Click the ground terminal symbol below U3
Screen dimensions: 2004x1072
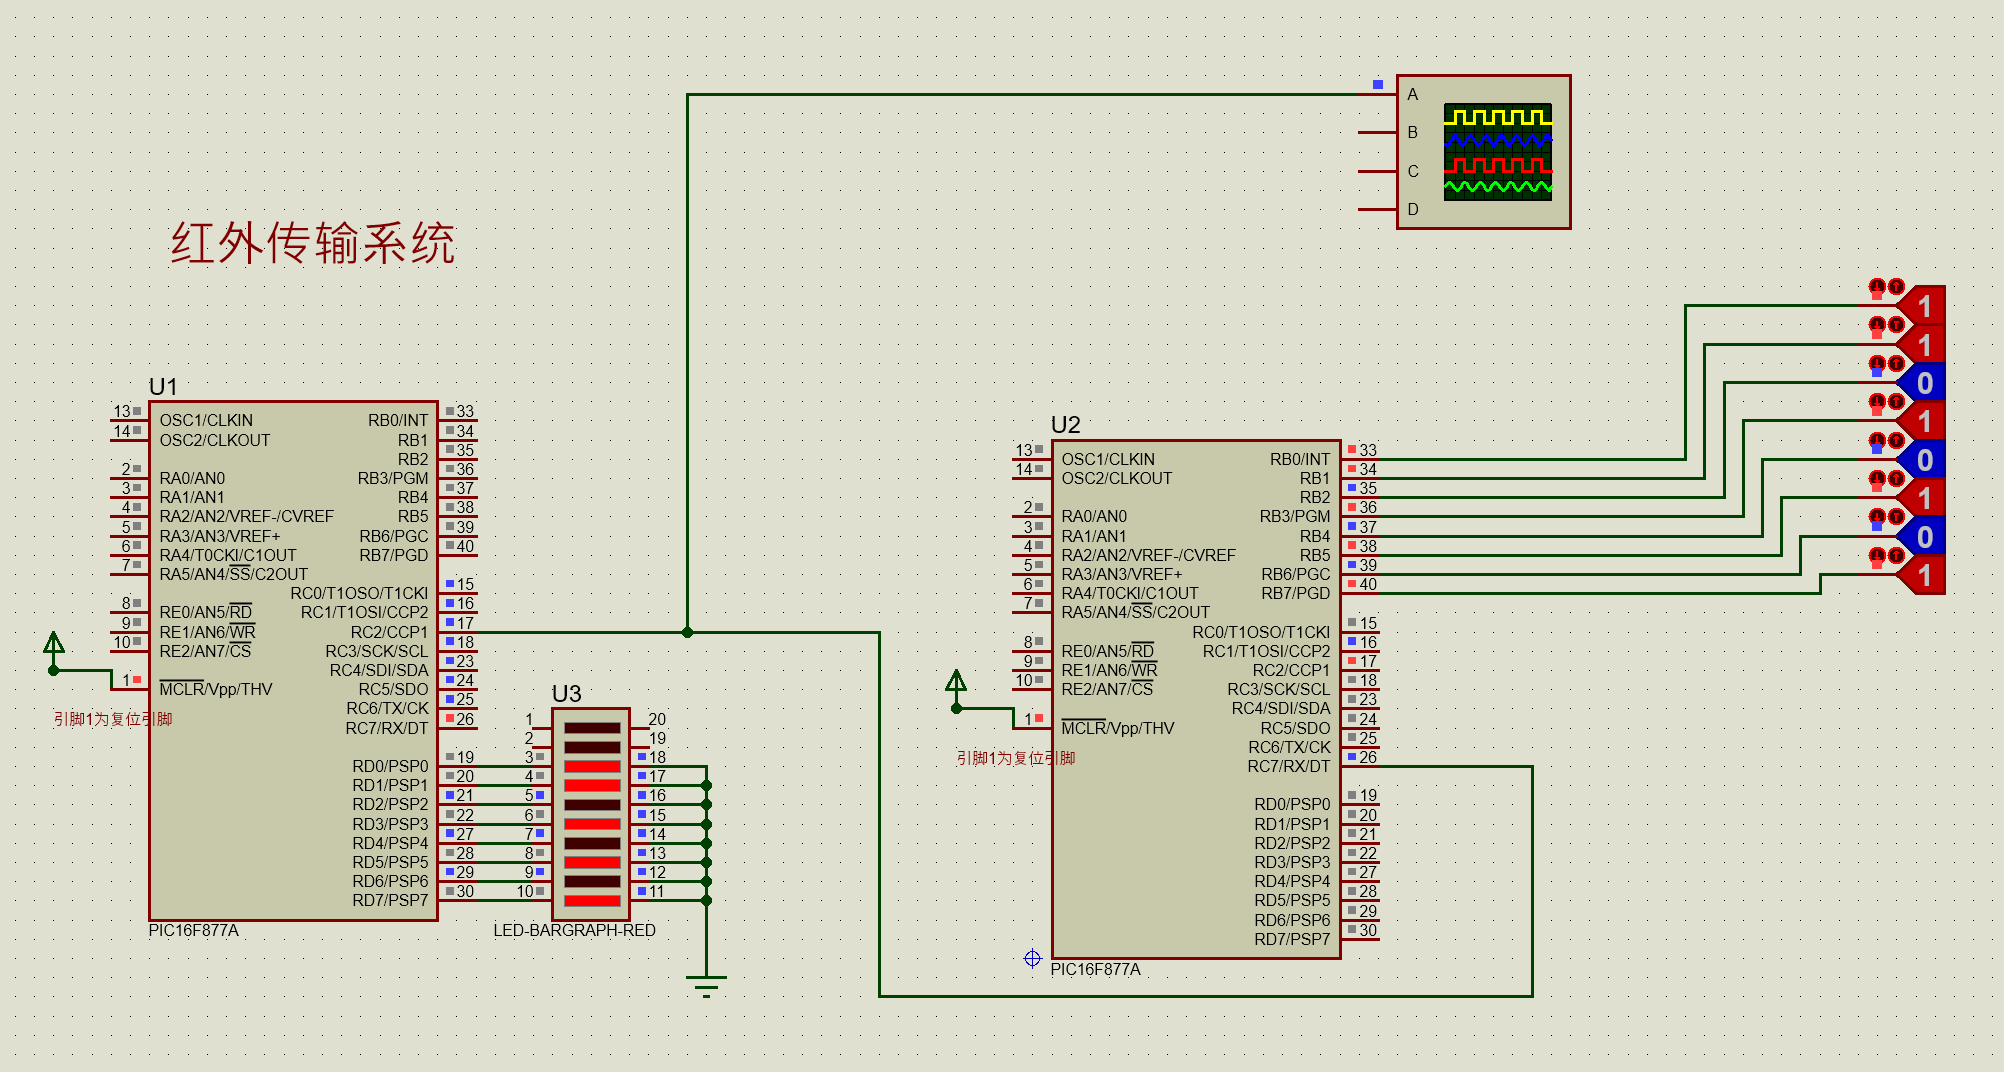point(706,984)
